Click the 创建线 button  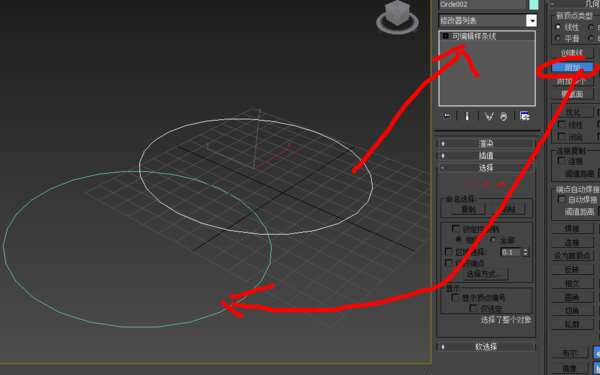pos(572,53)
